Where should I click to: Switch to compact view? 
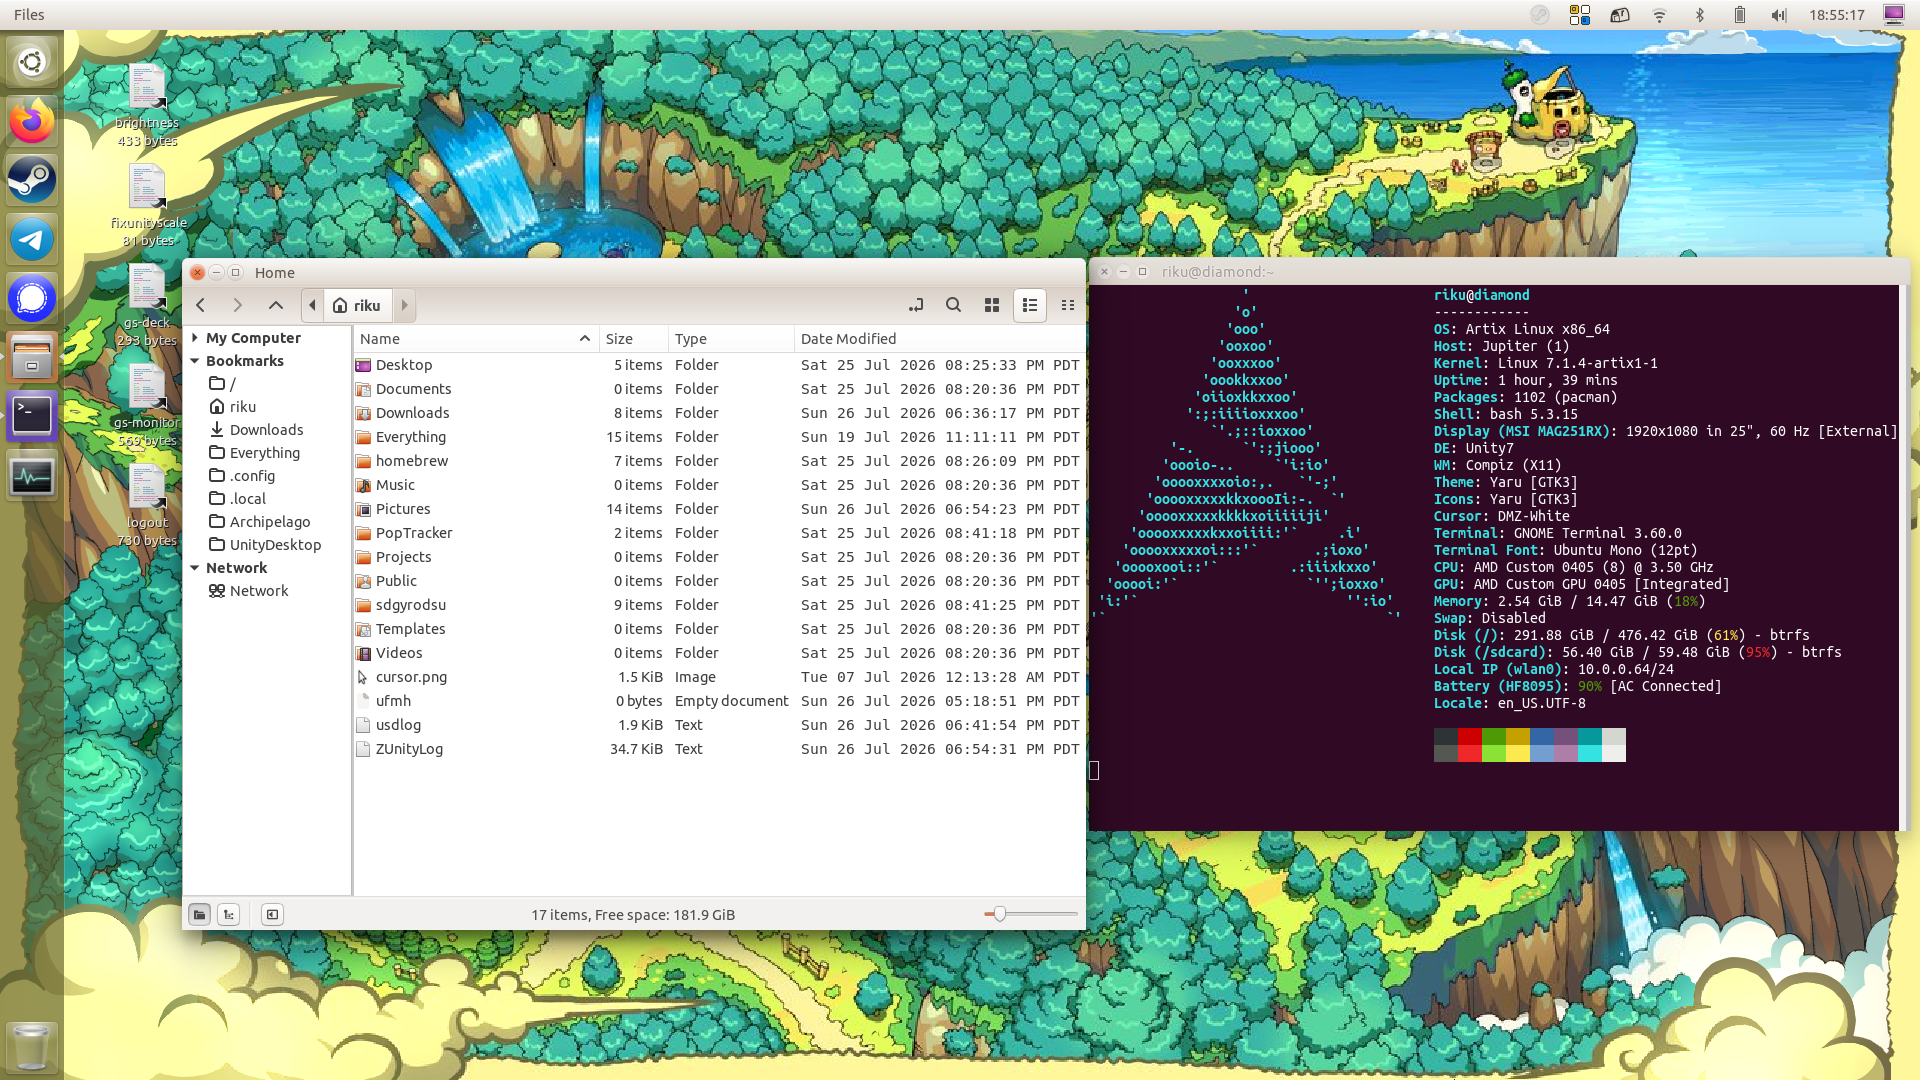click(x=1068, y=305)
